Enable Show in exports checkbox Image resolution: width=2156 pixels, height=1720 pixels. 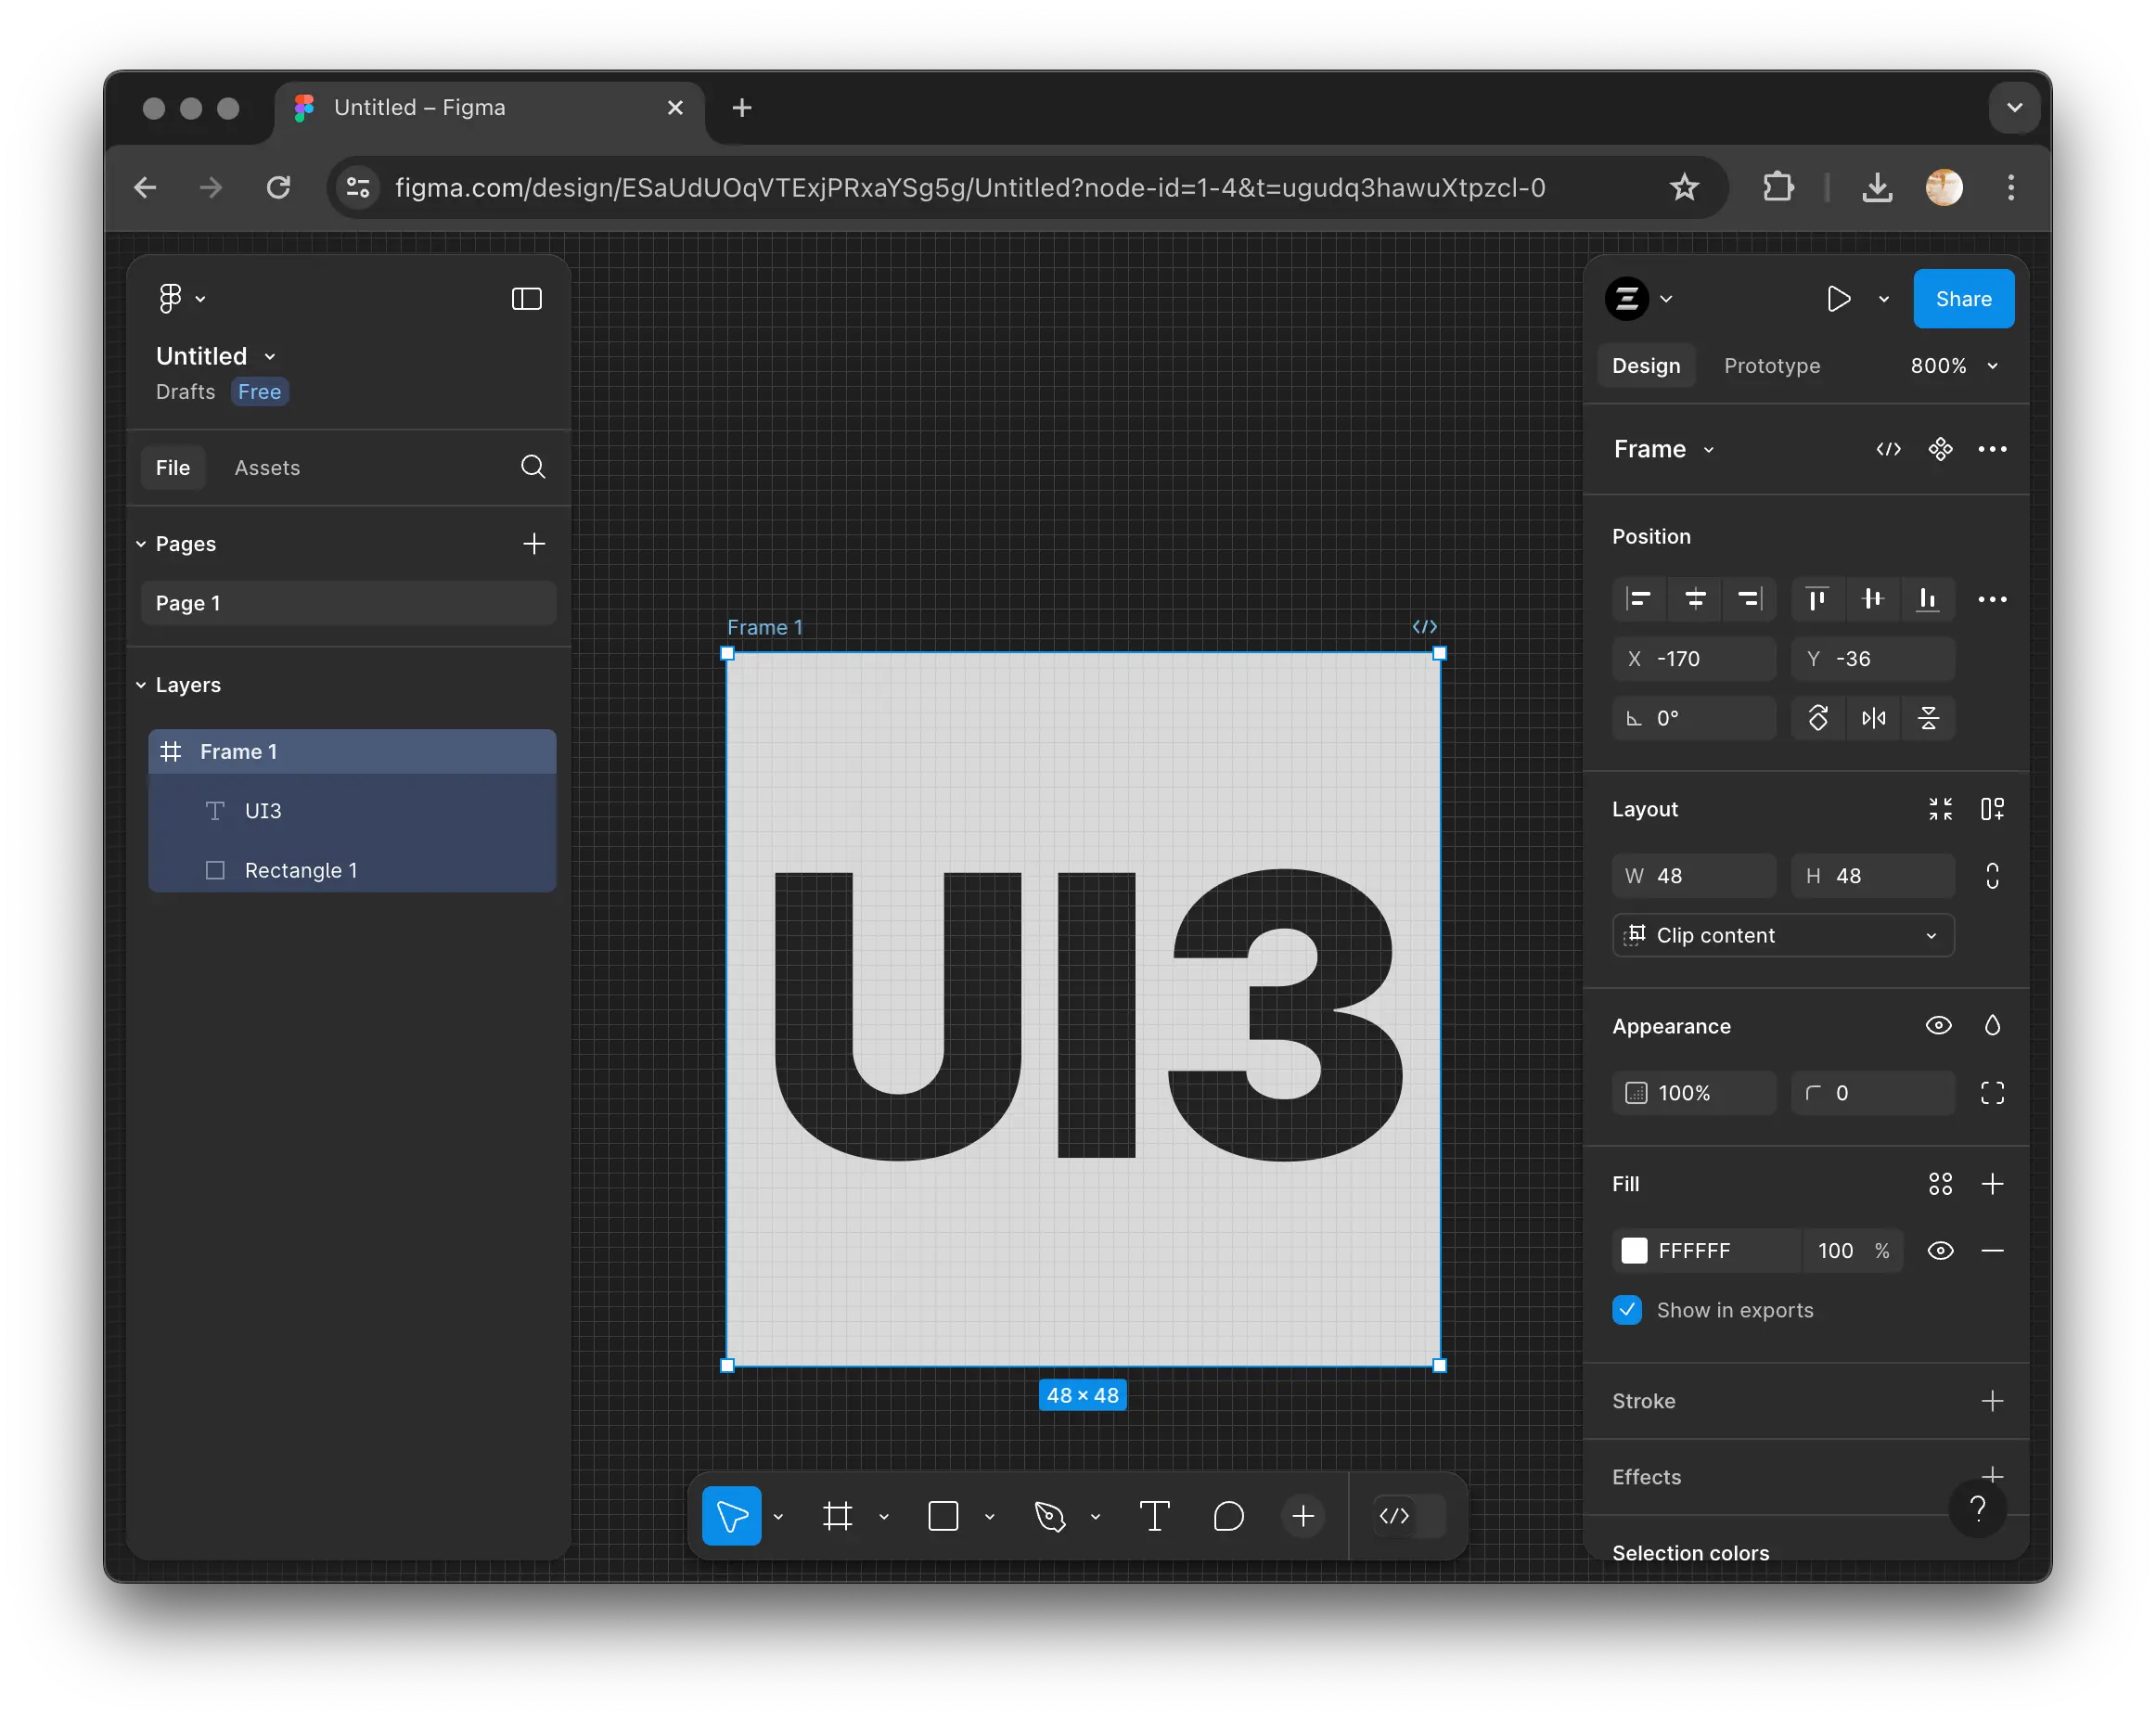(1628, 1307)
